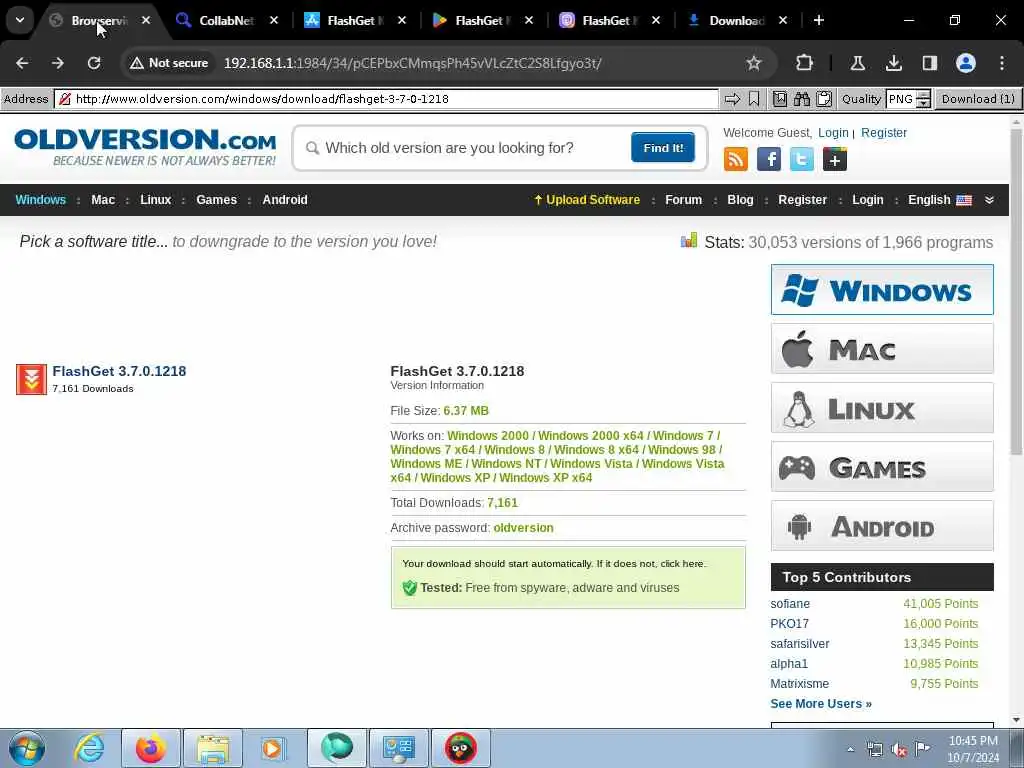The height and width of the screenshot is (768, 1024).
Task: Open Firefox from the Windows taskbar
Action: click(x=150, y=748)
